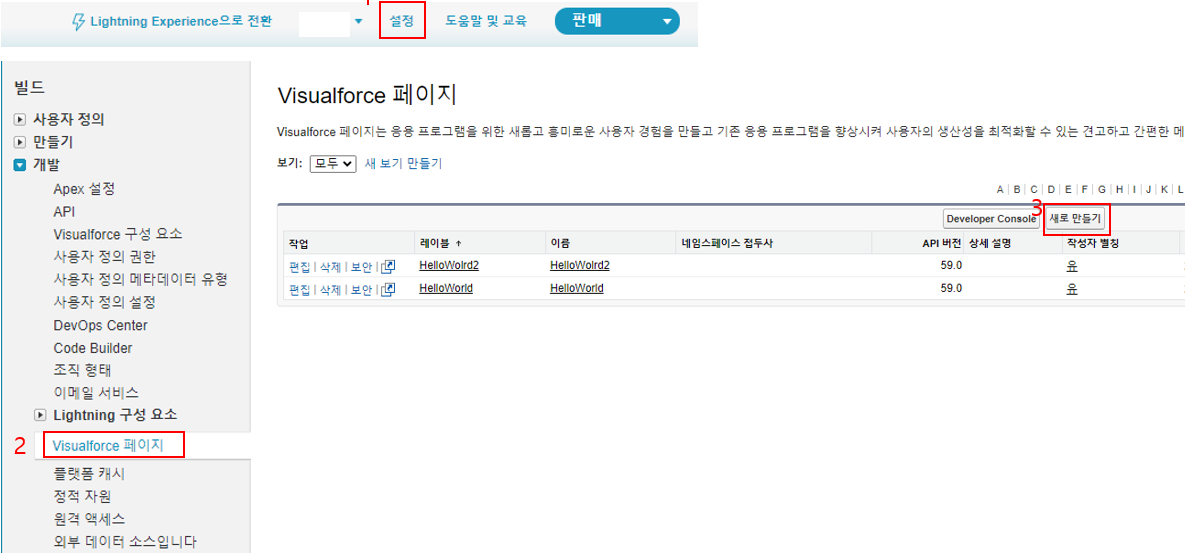
Task: Click 편집 for HelloWorld row
Action: click(299, 289)
